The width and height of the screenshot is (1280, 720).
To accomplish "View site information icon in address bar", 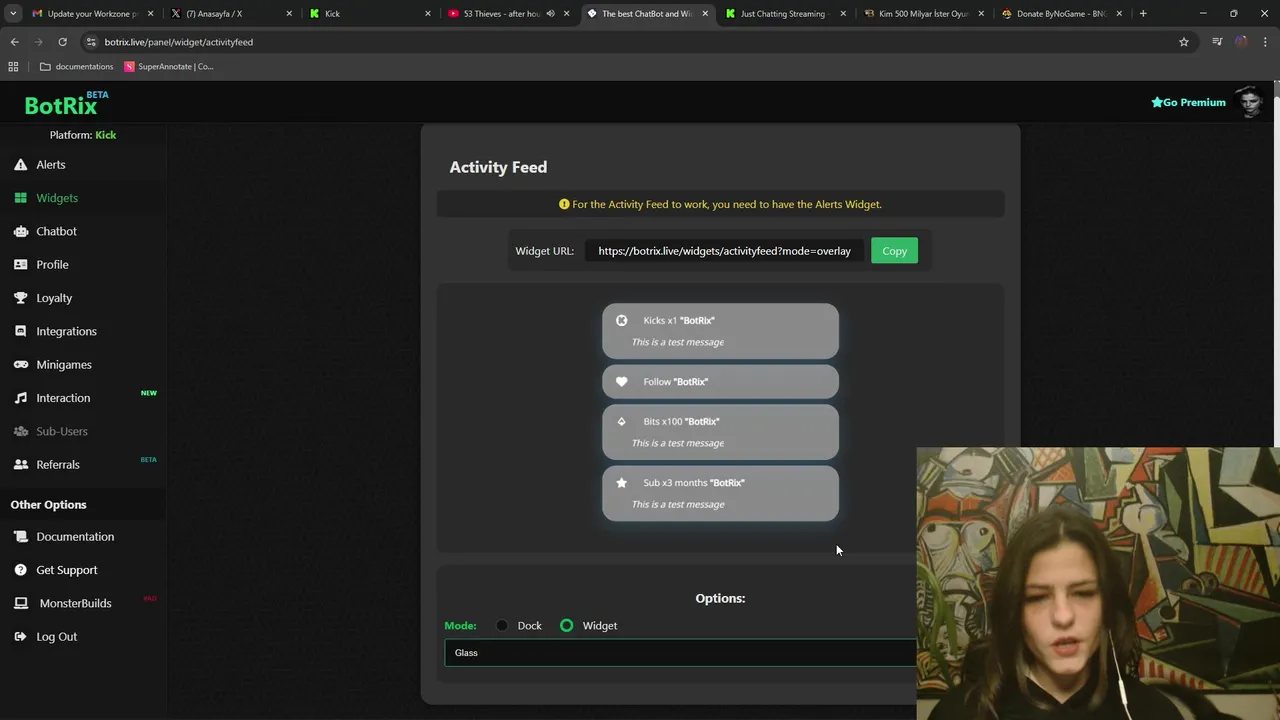I will tap(92, 42).
